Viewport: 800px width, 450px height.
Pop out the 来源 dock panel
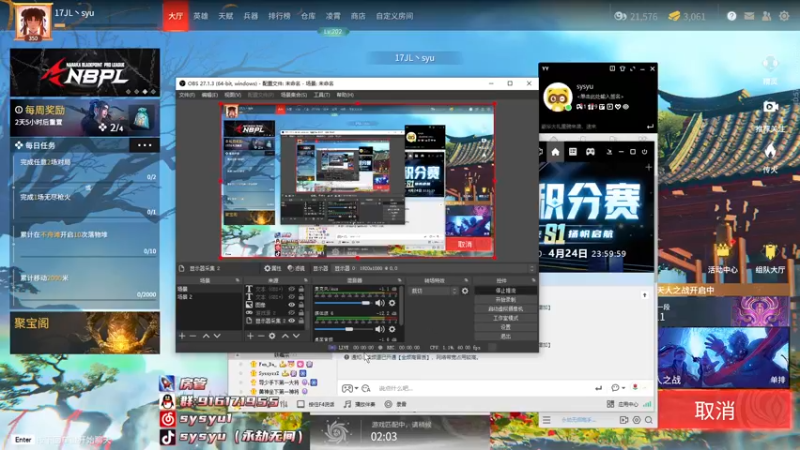[306, 281]
